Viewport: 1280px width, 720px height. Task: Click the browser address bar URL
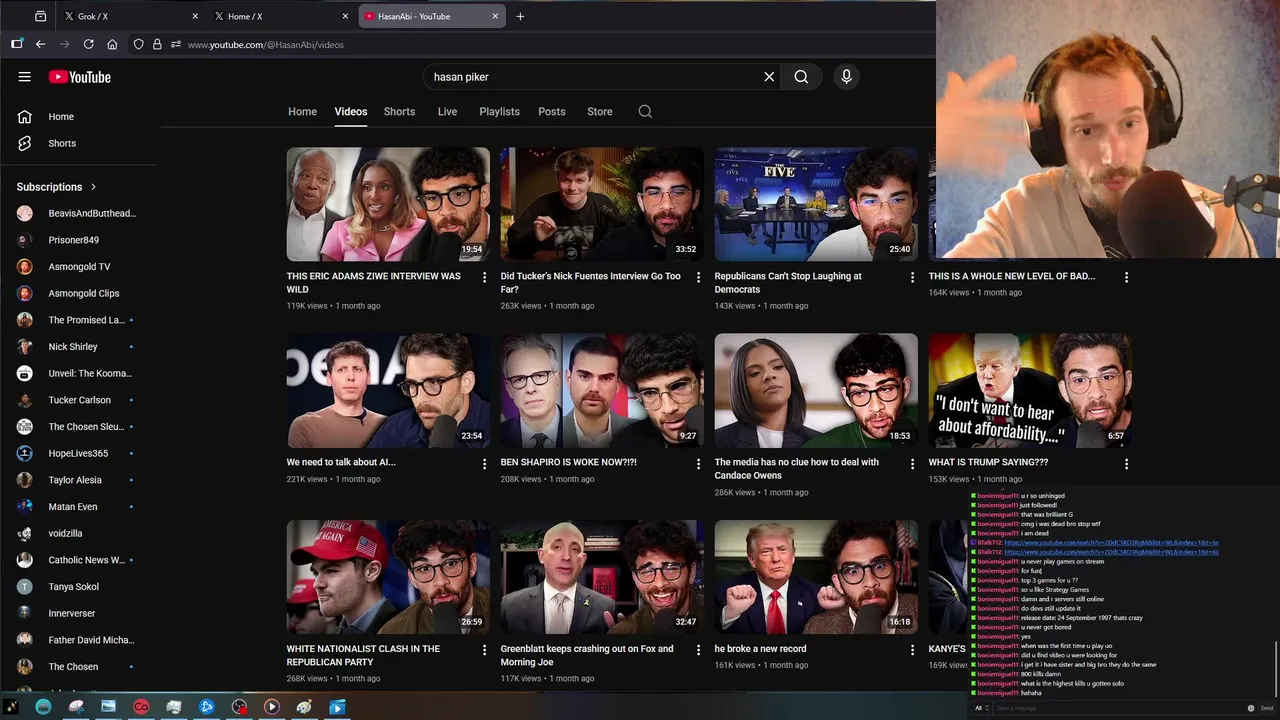(266, 44)
